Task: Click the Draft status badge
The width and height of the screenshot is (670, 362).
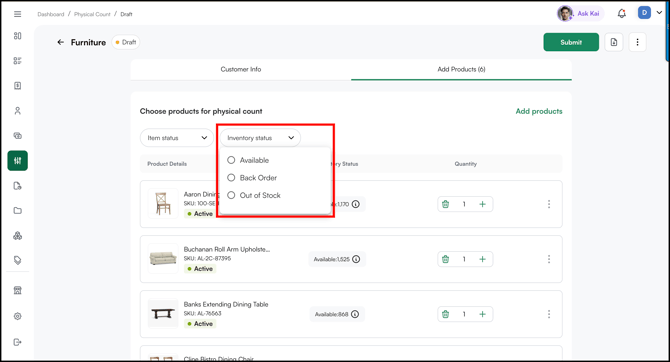Action: tap(126, 42)
